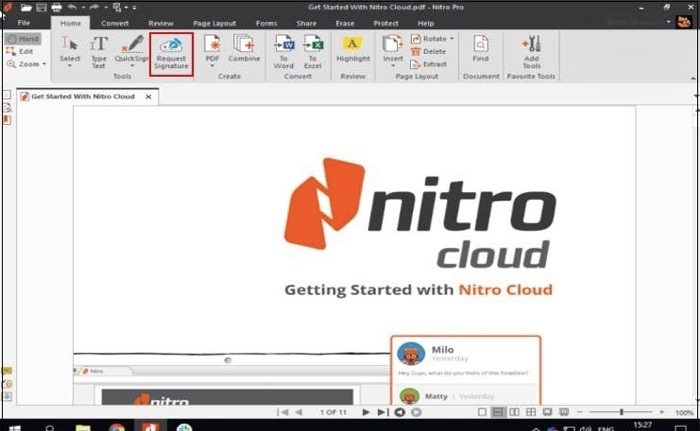Switch to single page view
700x431 pixels.
[482, 412]
